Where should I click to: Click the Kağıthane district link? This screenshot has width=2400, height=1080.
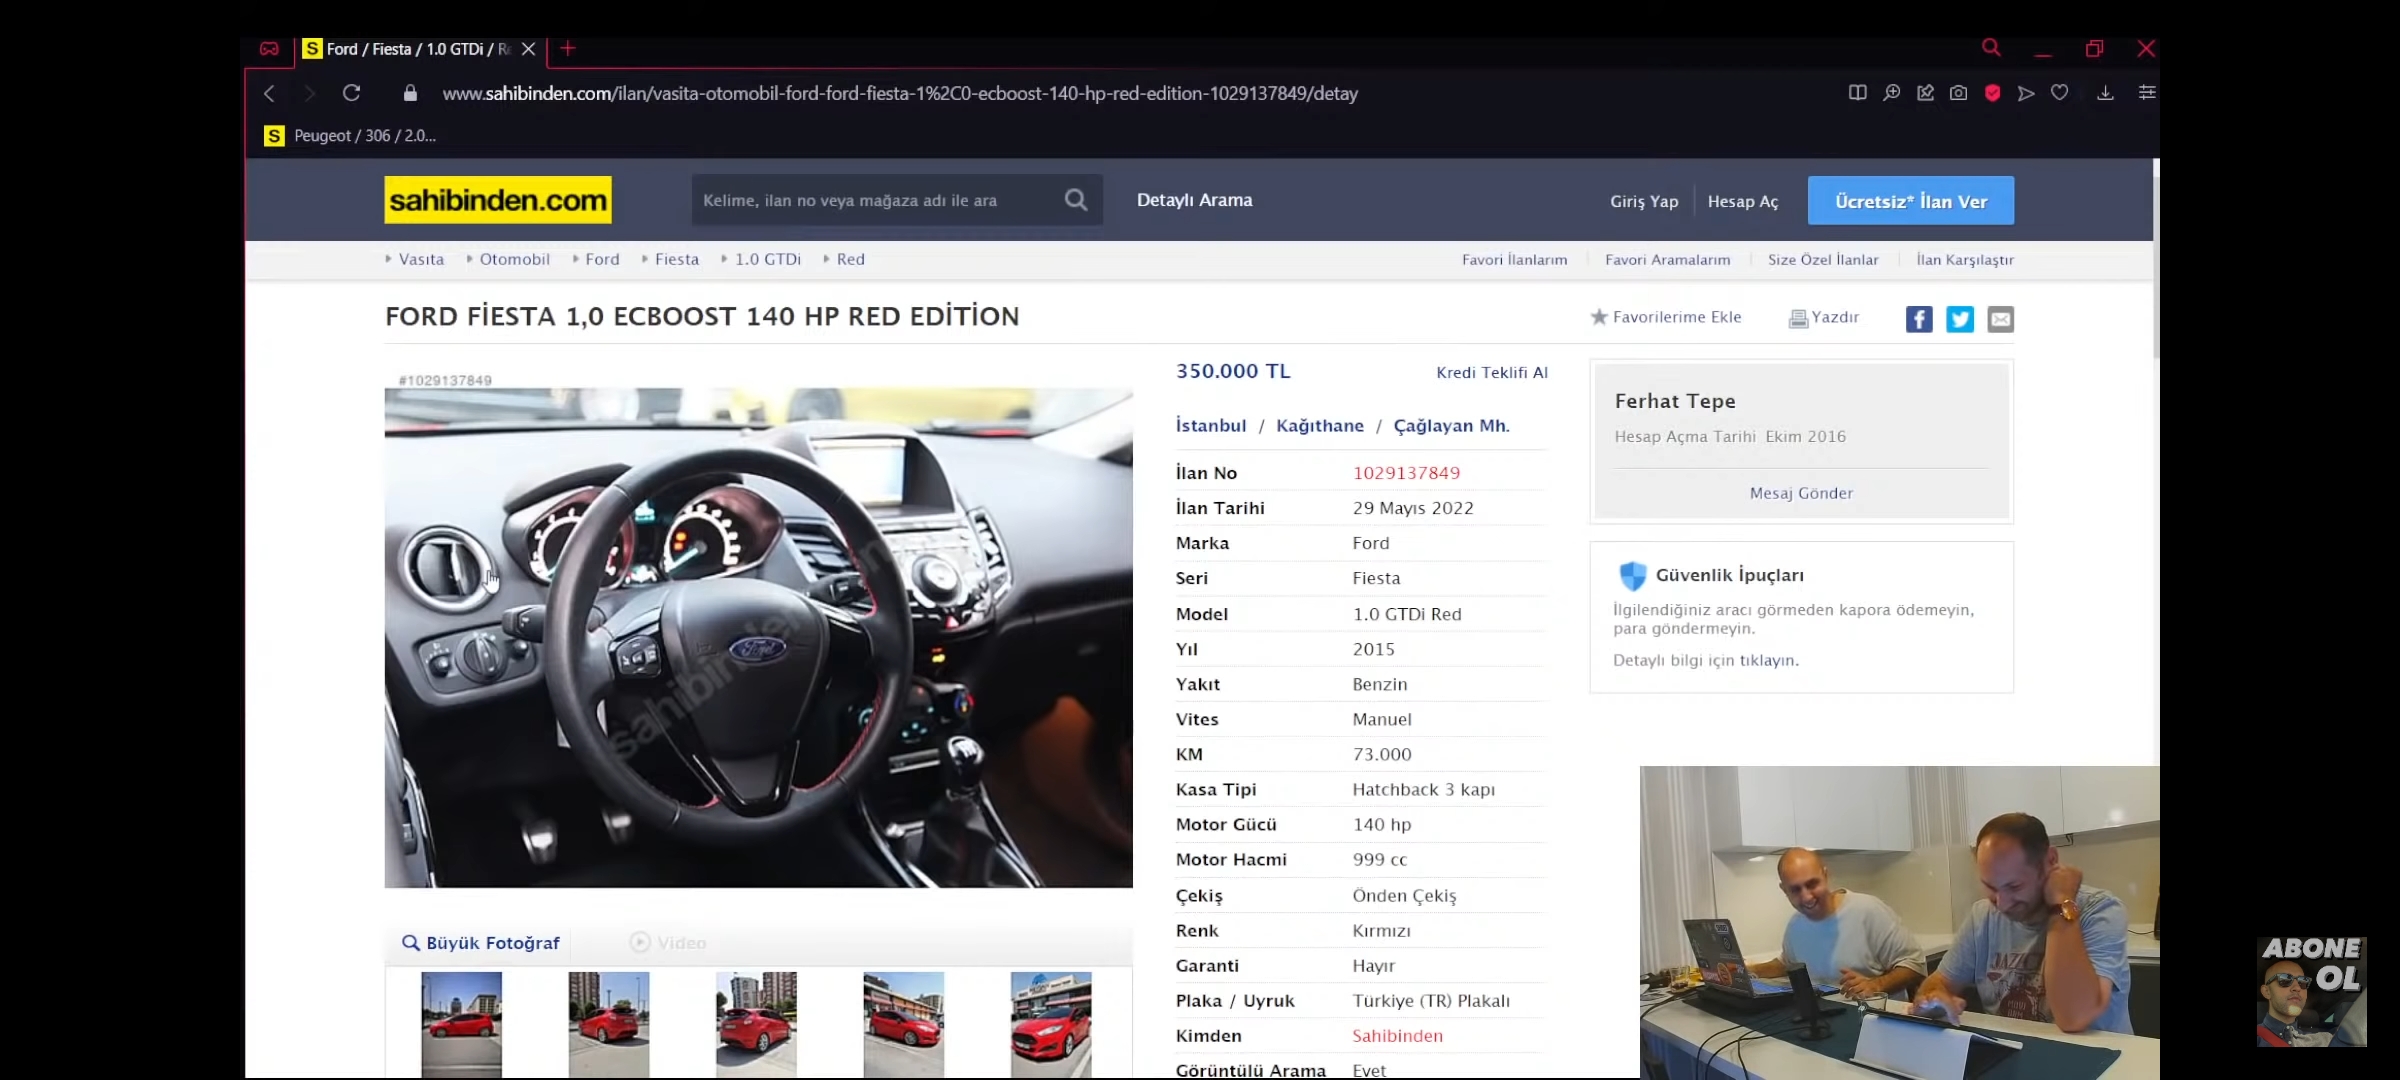pyautogui.click(x=1320, y=426)
